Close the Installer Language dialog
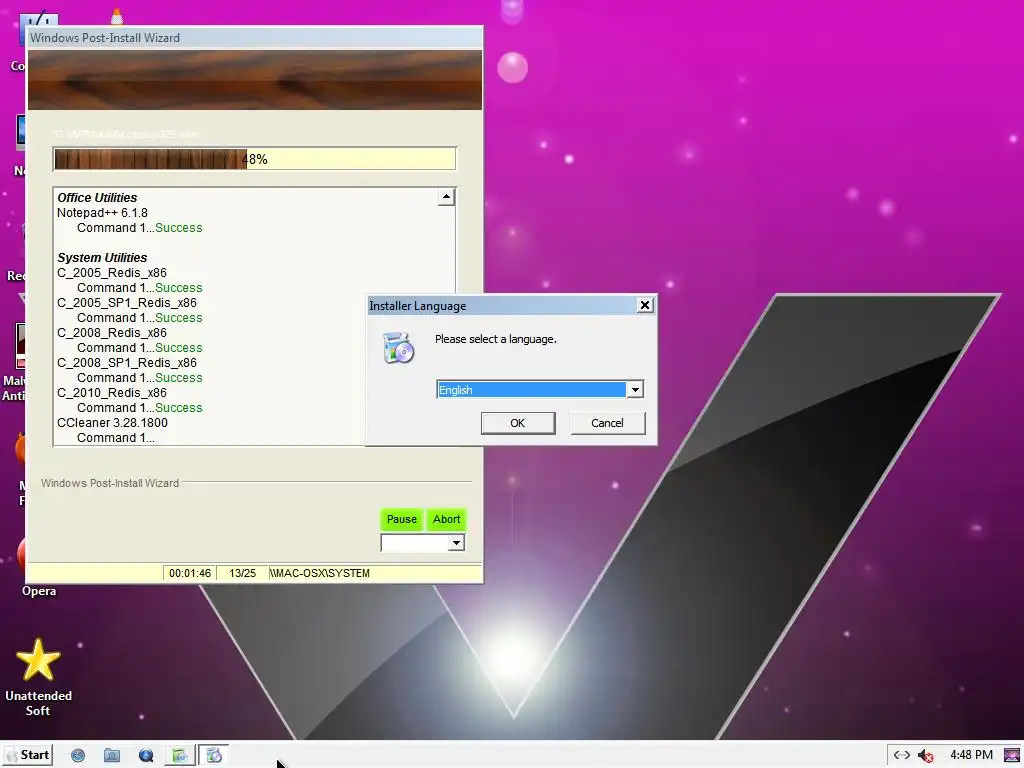Screen dimensions: 1024x768 (645, 305)
